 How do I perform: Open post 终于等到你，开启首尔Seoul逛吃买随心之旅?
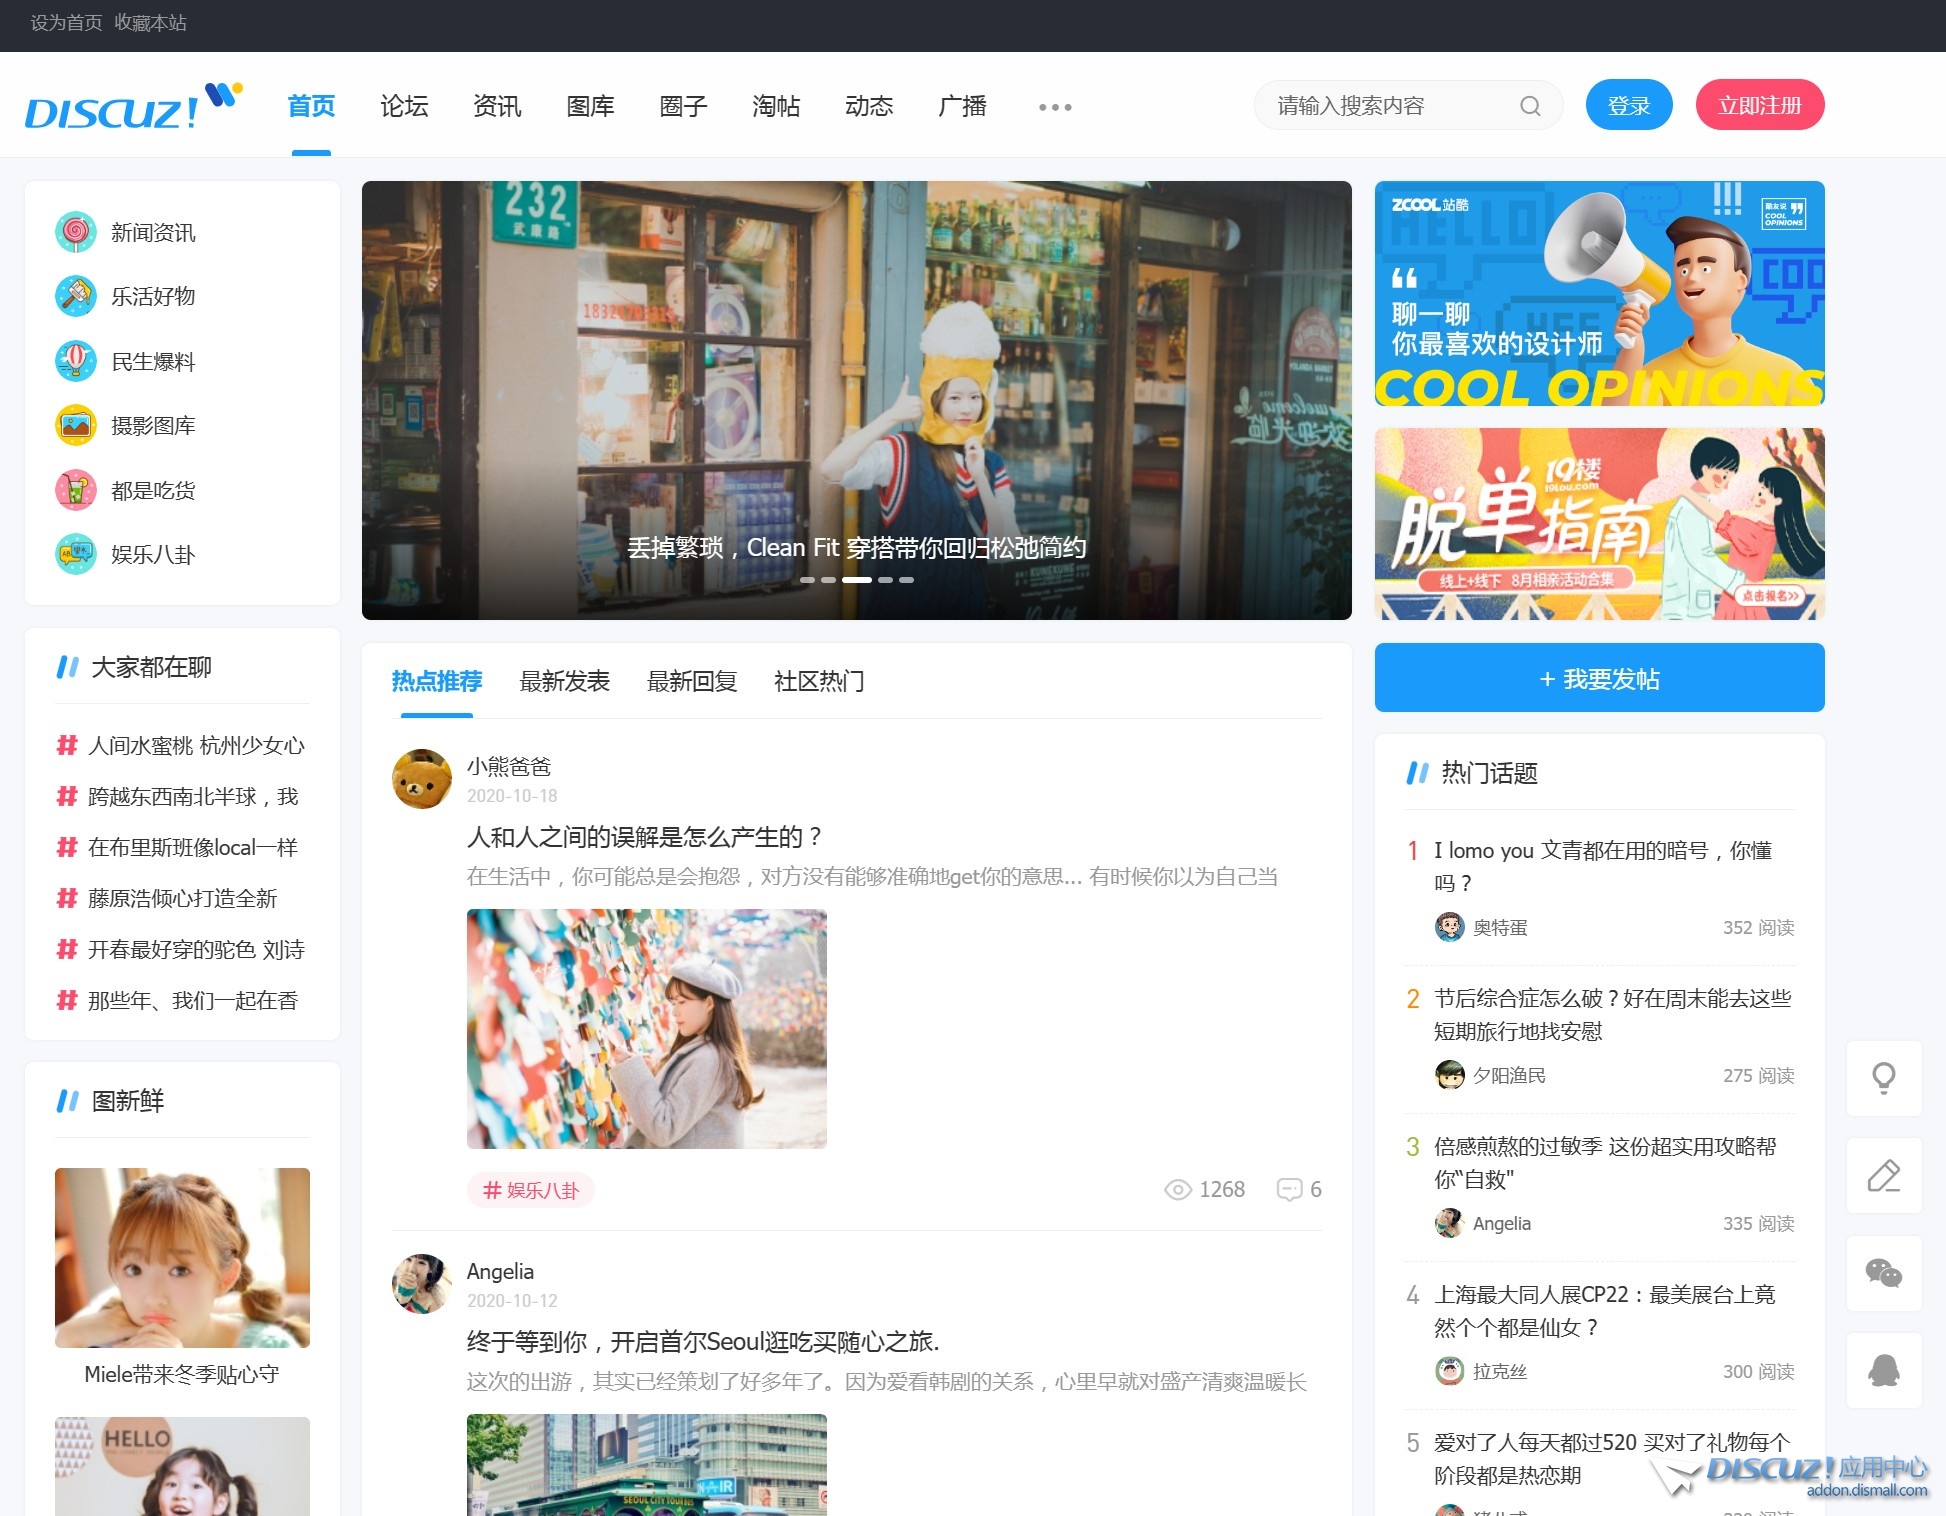click(703, 1342)
